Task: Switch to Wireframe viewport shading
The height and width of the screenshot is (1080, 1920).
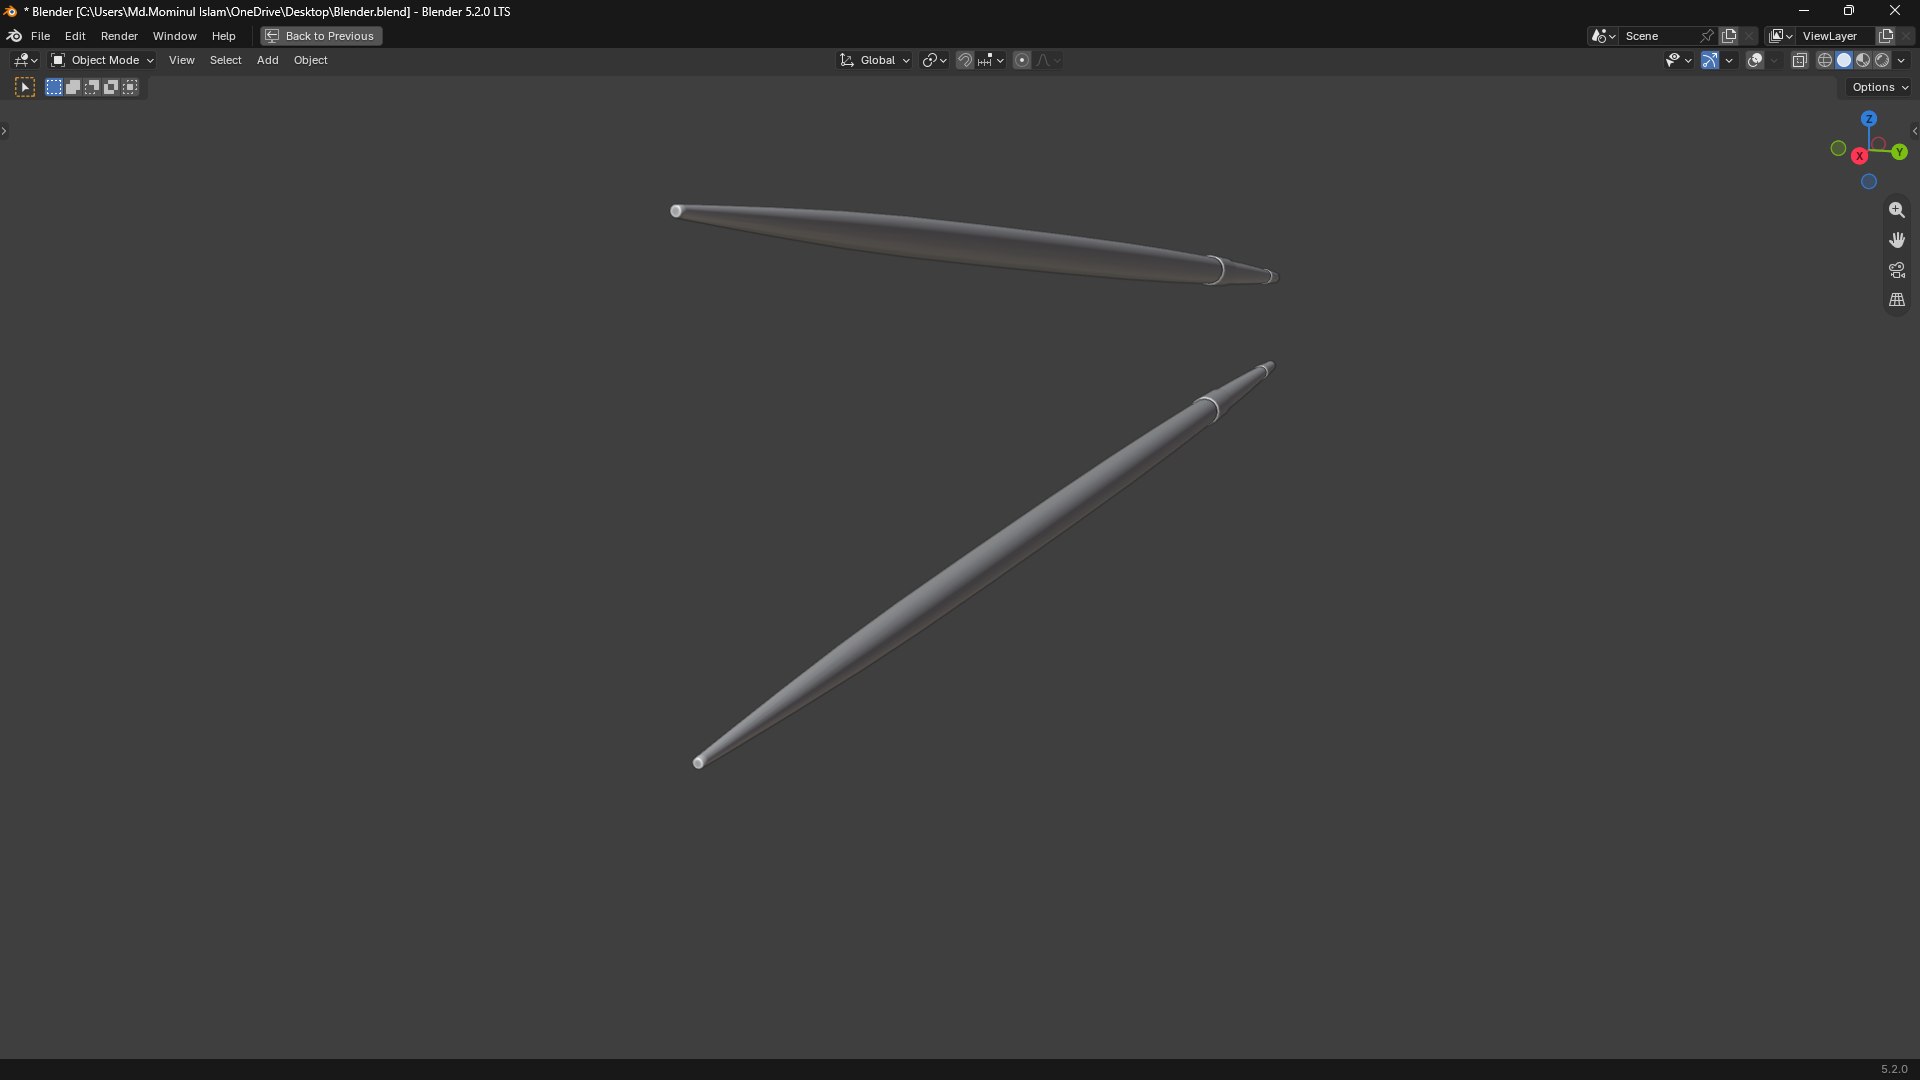Action: pyautogui.click(x=1825, y=61)
